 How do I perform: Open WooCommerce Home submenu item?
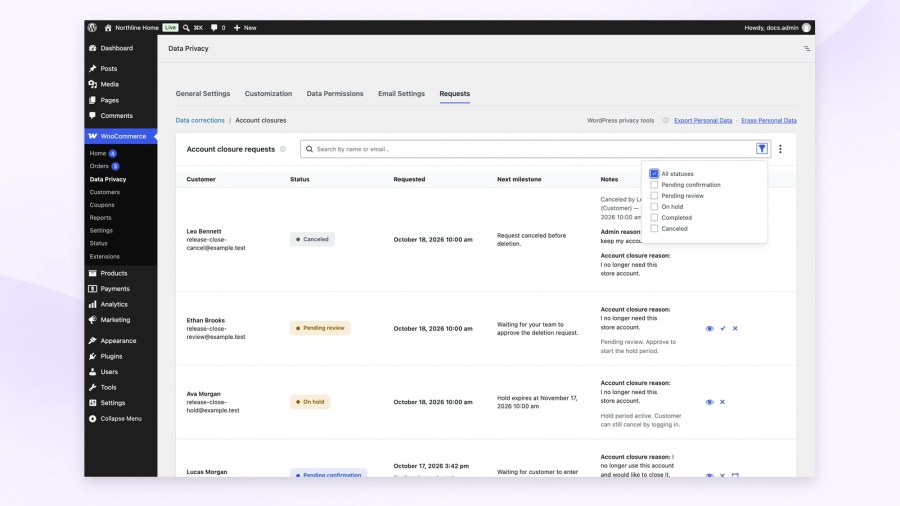(98, 153)
